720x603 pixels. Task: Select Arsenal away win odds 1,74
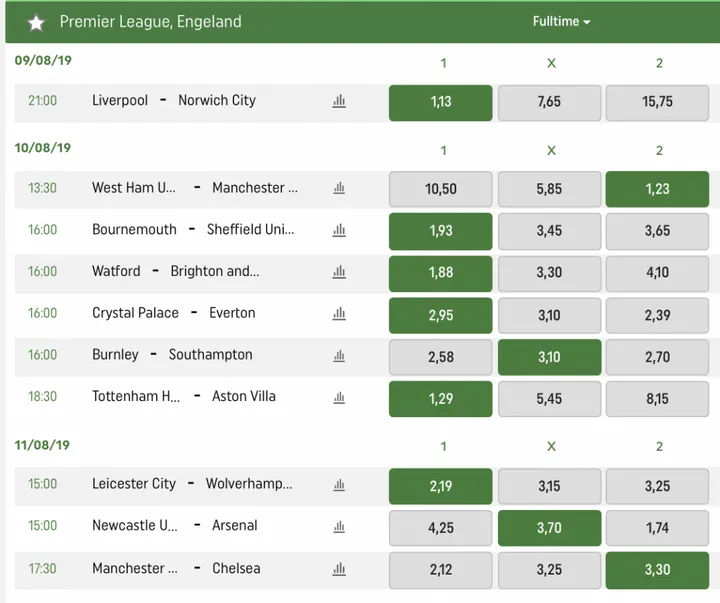pos(657,528)
